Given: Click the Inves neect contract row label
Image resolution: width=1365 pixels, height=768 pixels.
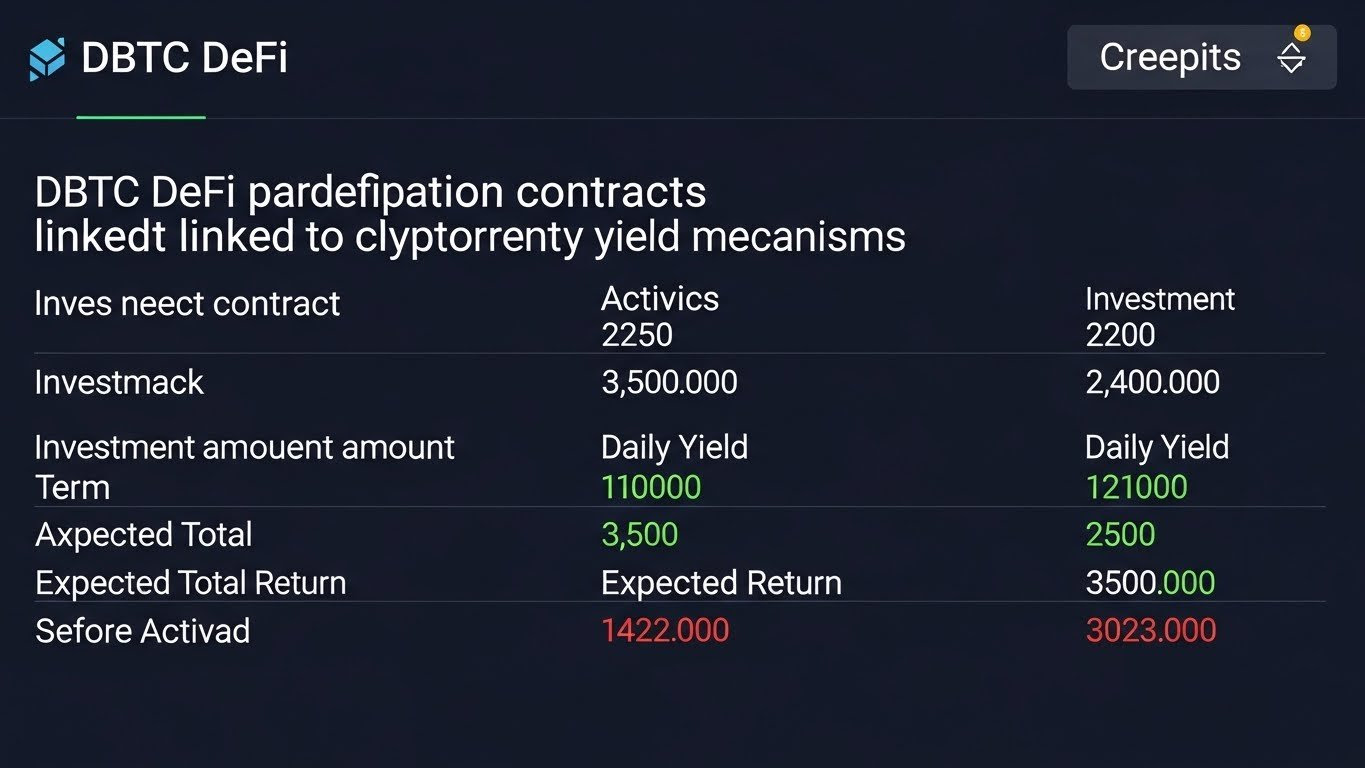Looking at the screenshot, I should point(187,303).
